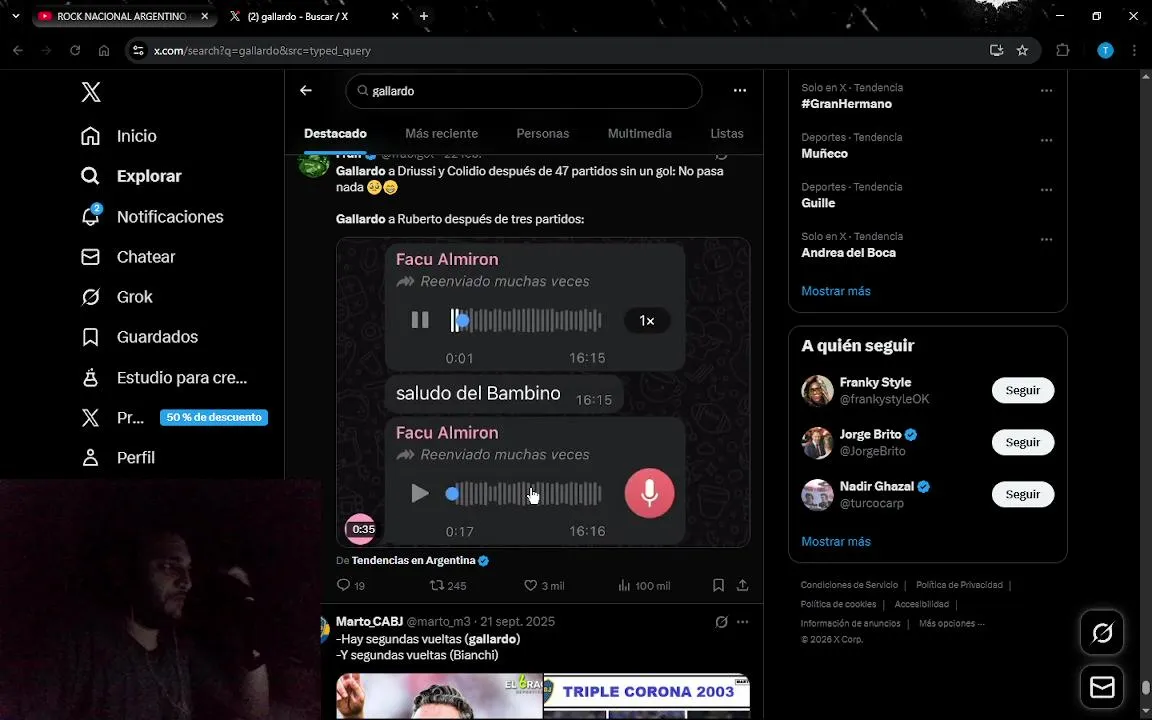Open options for Andrea del Boca trend
This screenshot has height=720, width=1152.
click(x=1046, y=240)
